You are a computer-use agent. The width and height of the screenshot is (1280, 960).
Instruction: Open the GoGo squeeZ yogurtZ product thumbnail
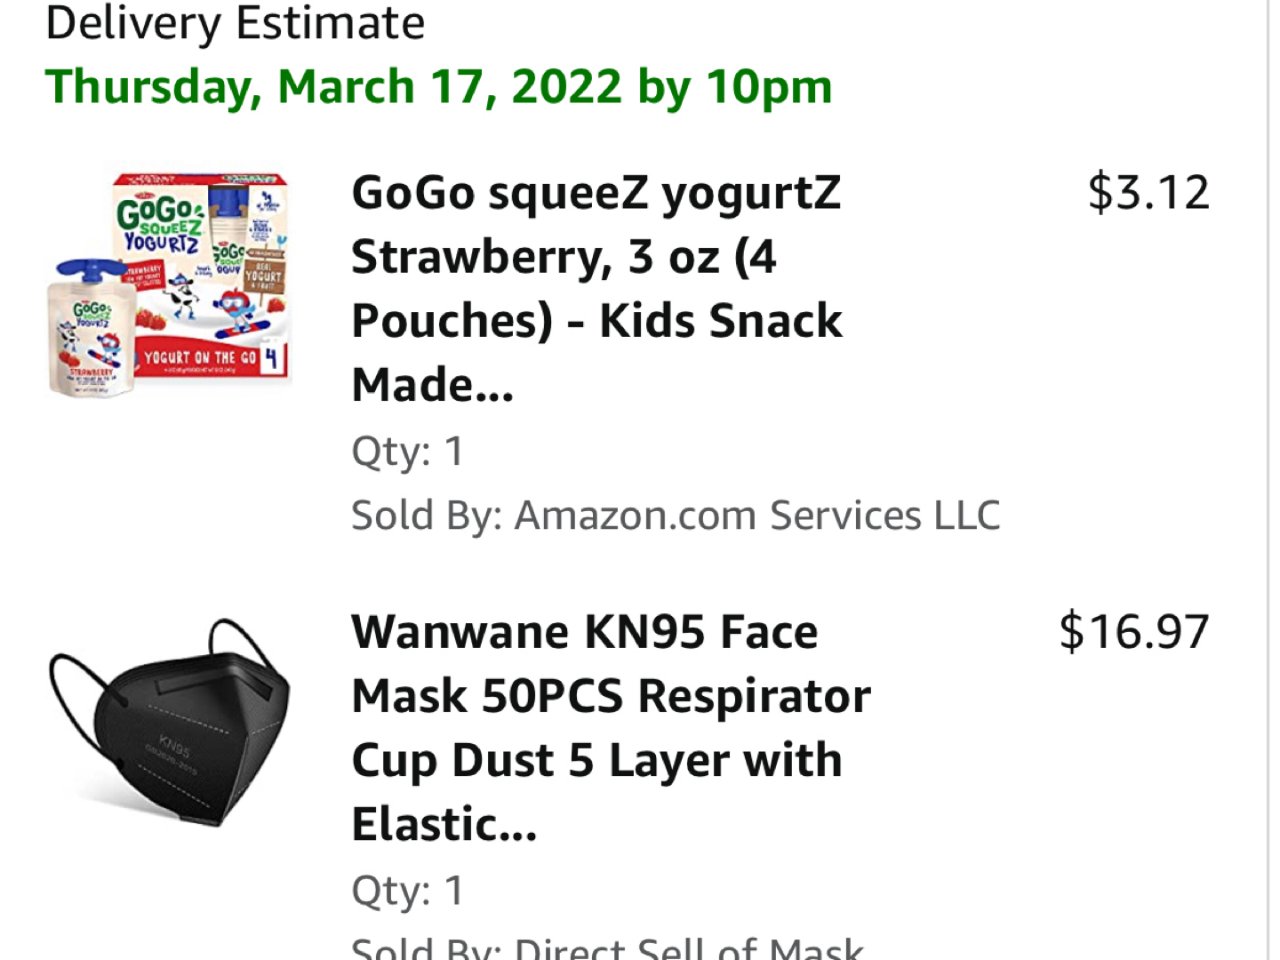172,285
